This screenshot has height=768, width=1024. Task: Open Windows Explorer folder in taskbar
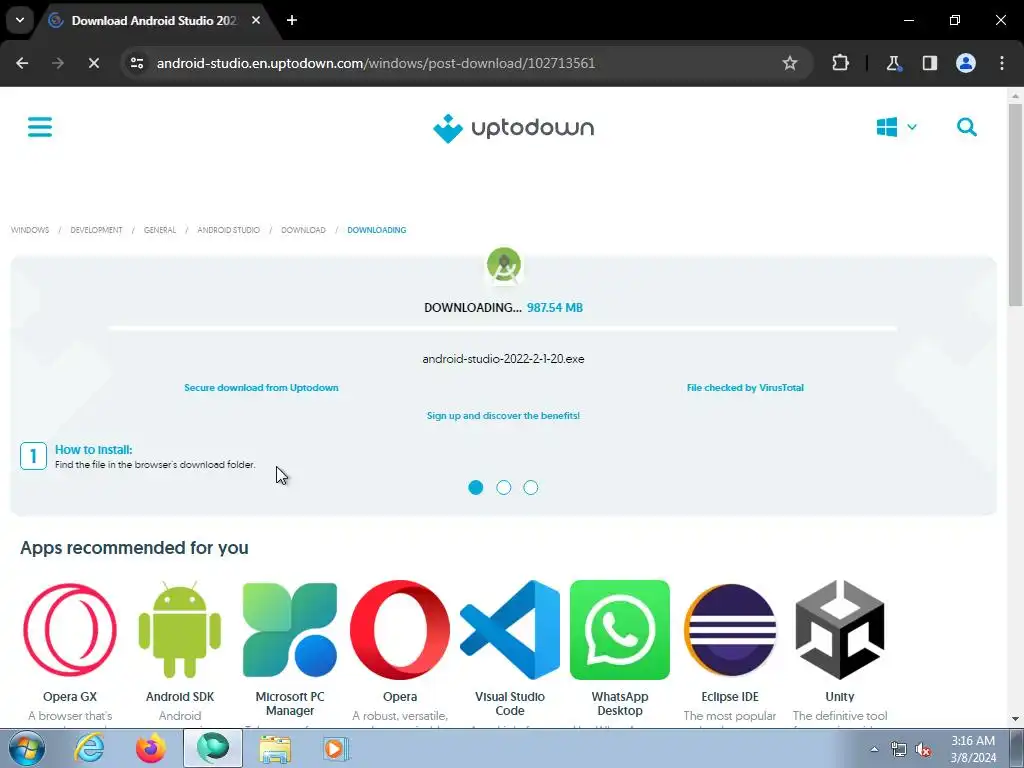(275, 748)
